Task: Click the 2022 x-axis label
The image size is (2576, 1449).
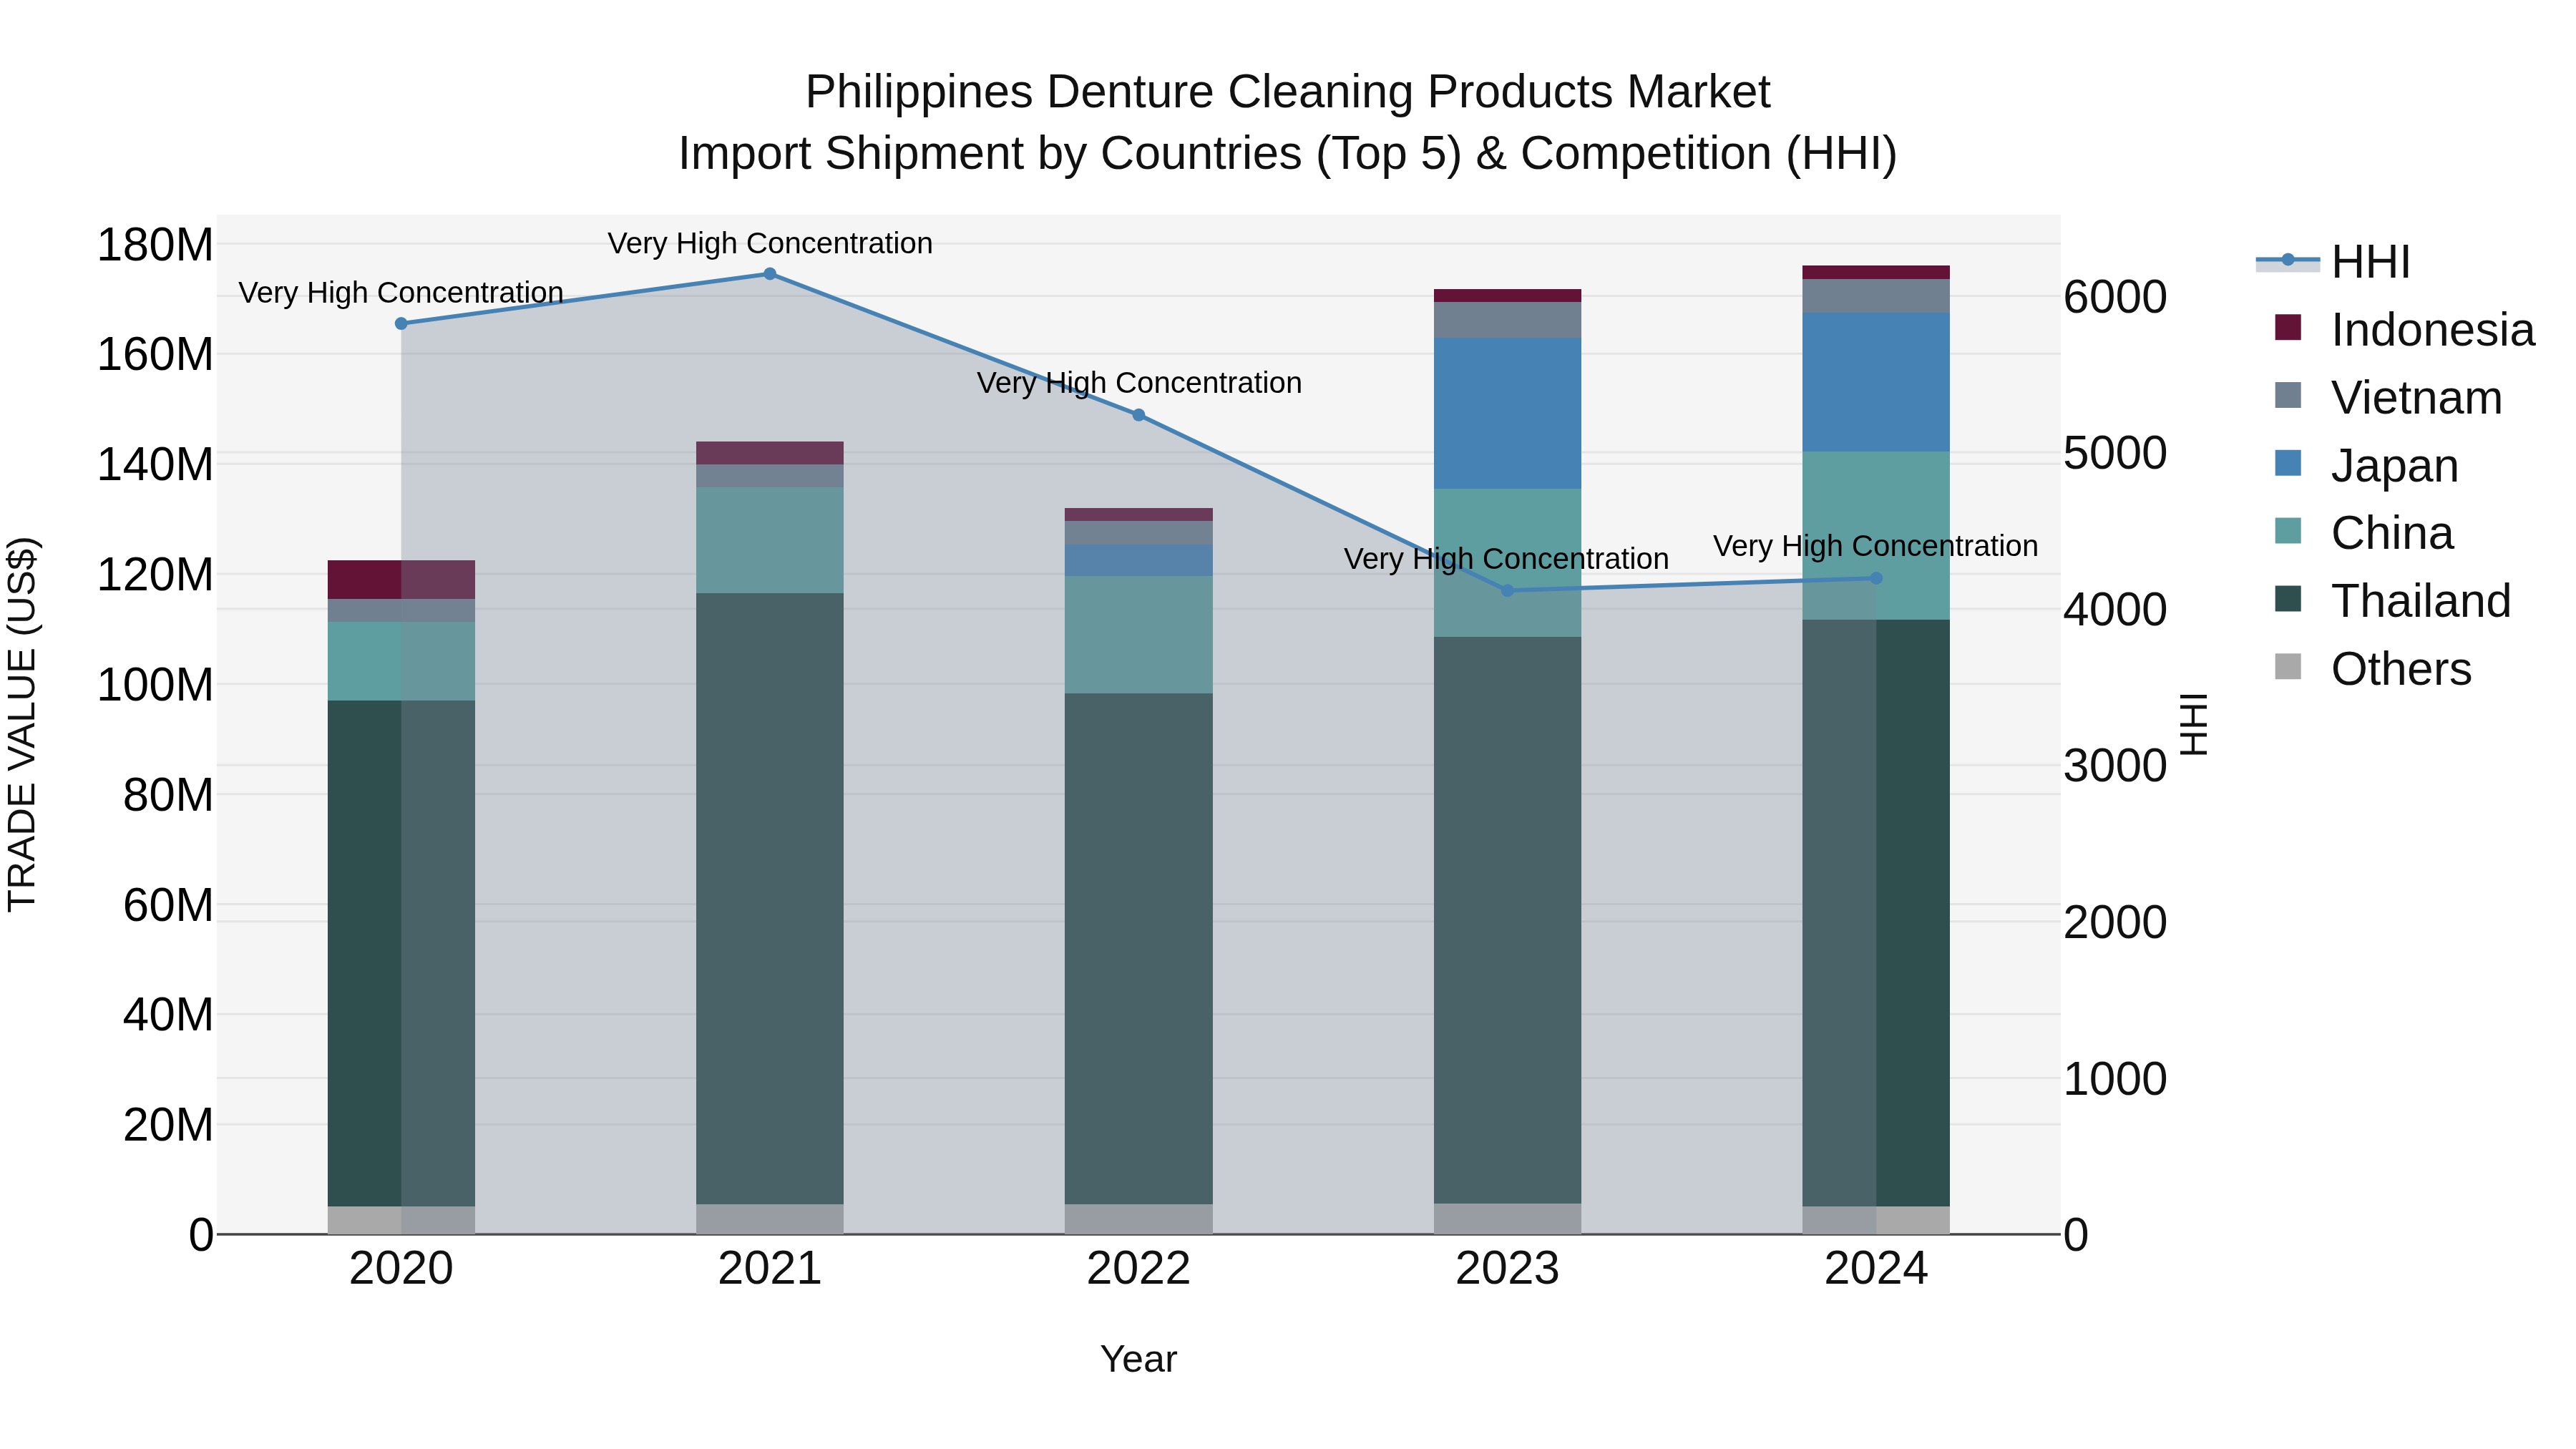Action: point(1138,1269)
